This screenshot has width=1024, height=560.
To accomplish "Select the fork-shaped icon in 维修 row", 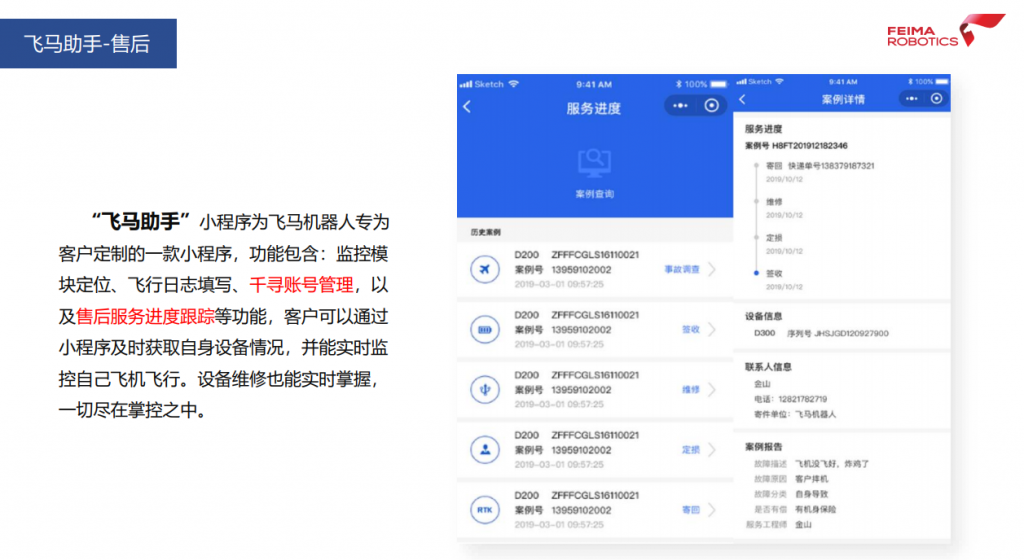I will click(x=485, y=390).
